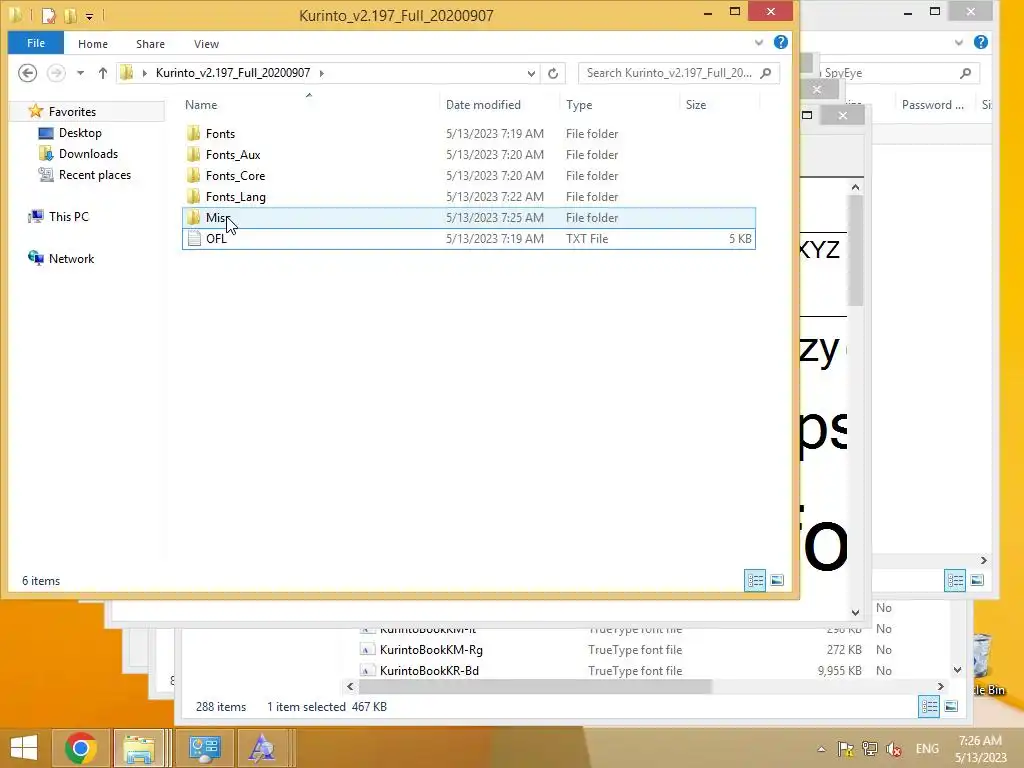Screen dimensions: 1024x768
Task: Open the Share ribbon tab
Action: click(150, 44)
